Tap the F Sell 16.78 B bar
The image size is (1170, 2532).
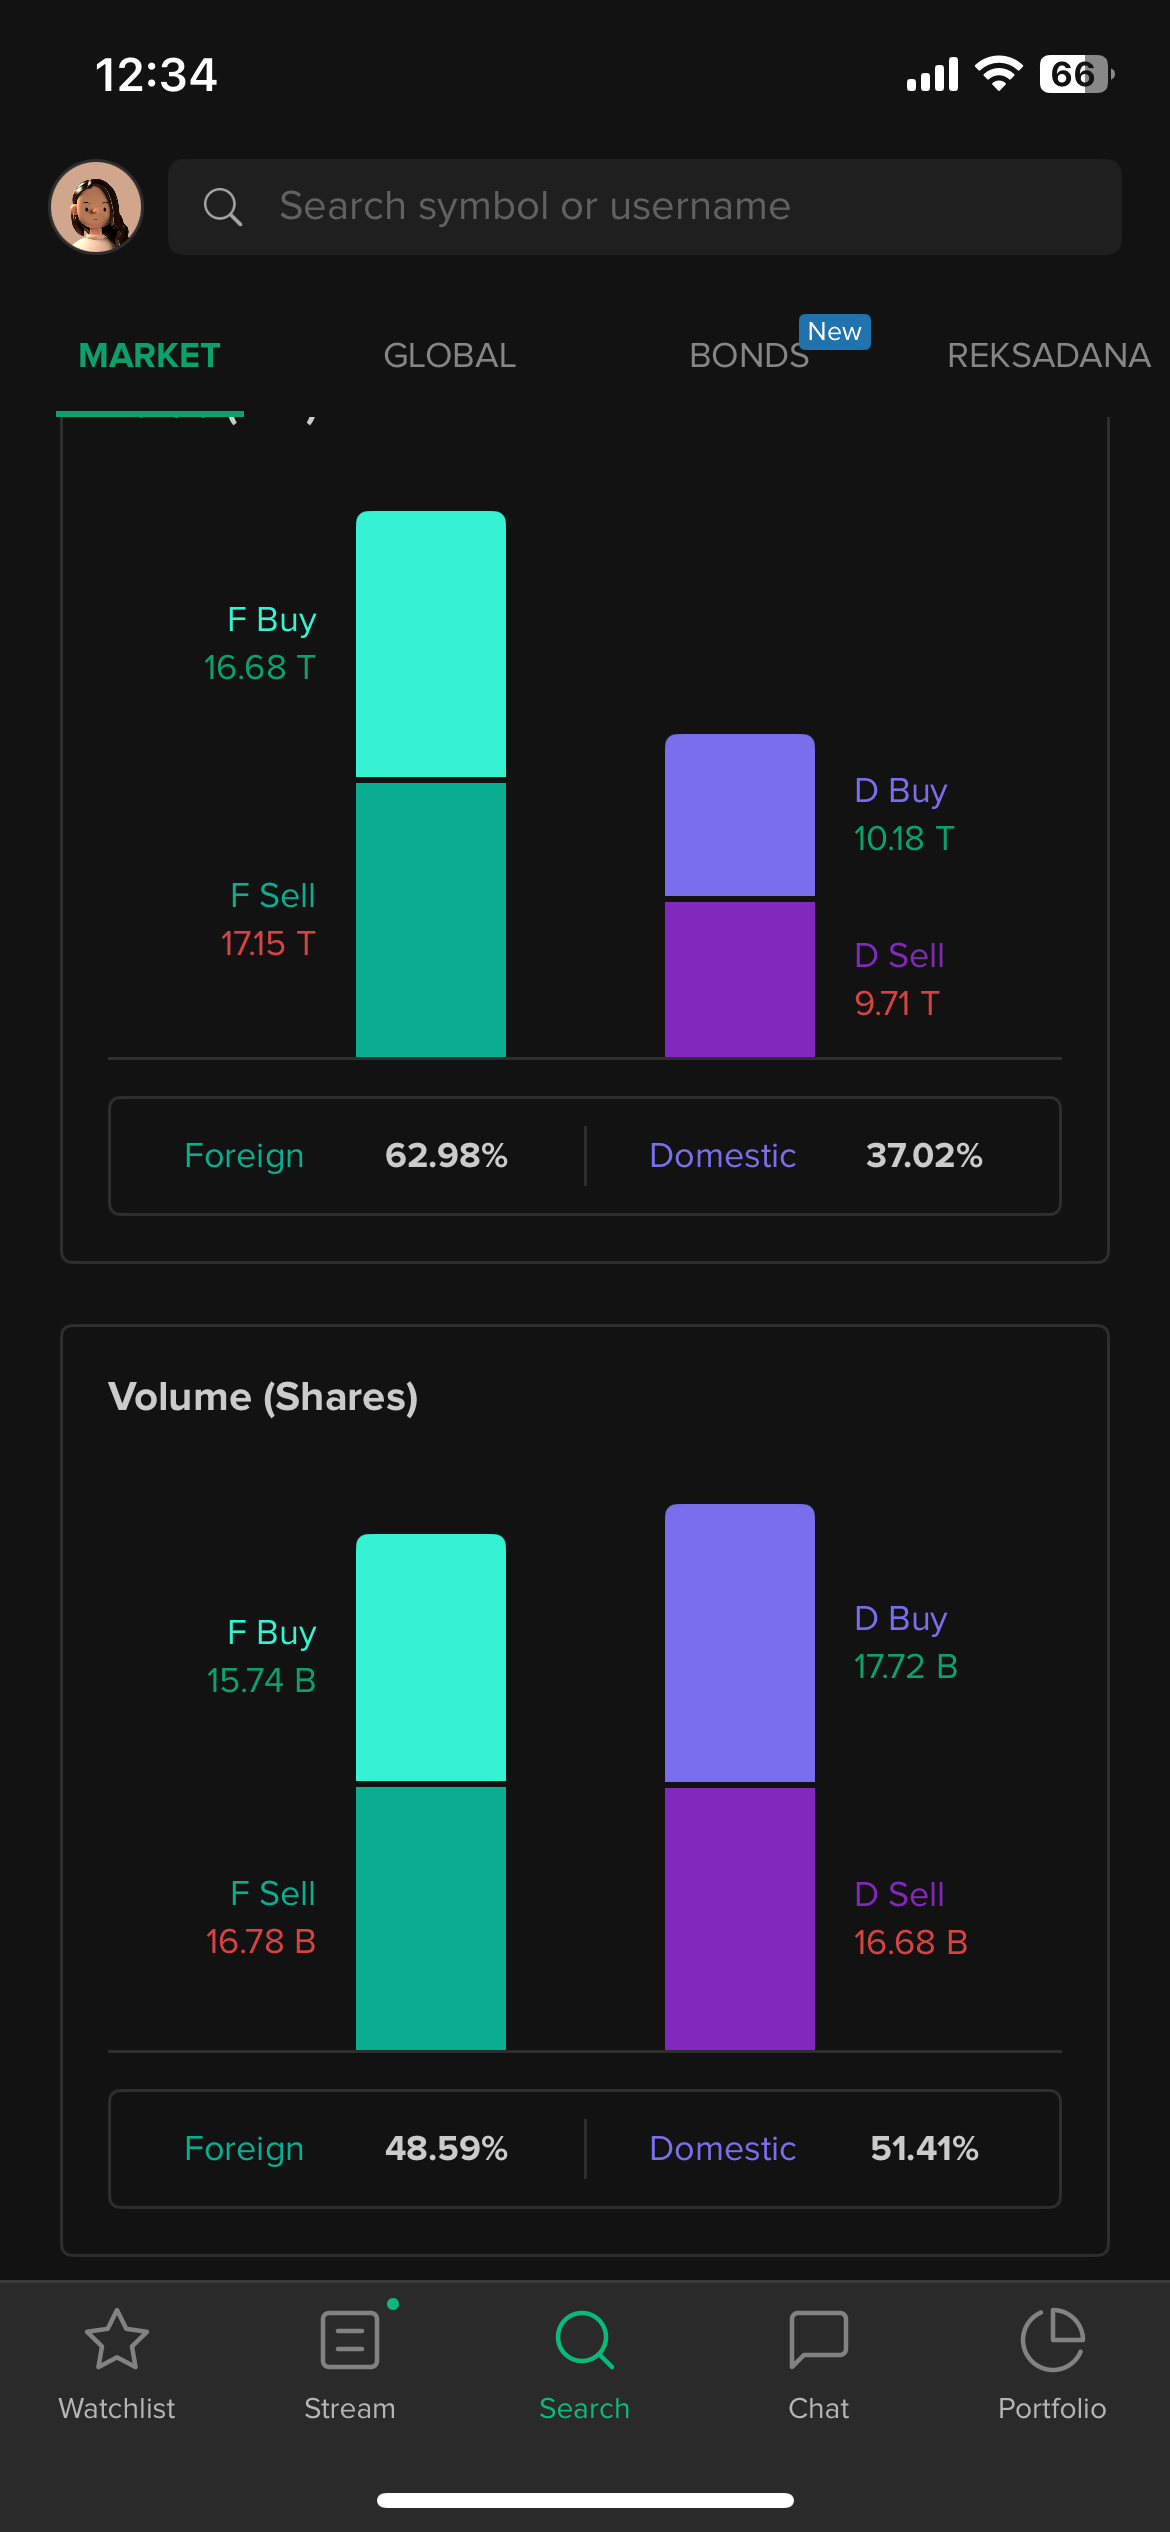[431, 1918]
